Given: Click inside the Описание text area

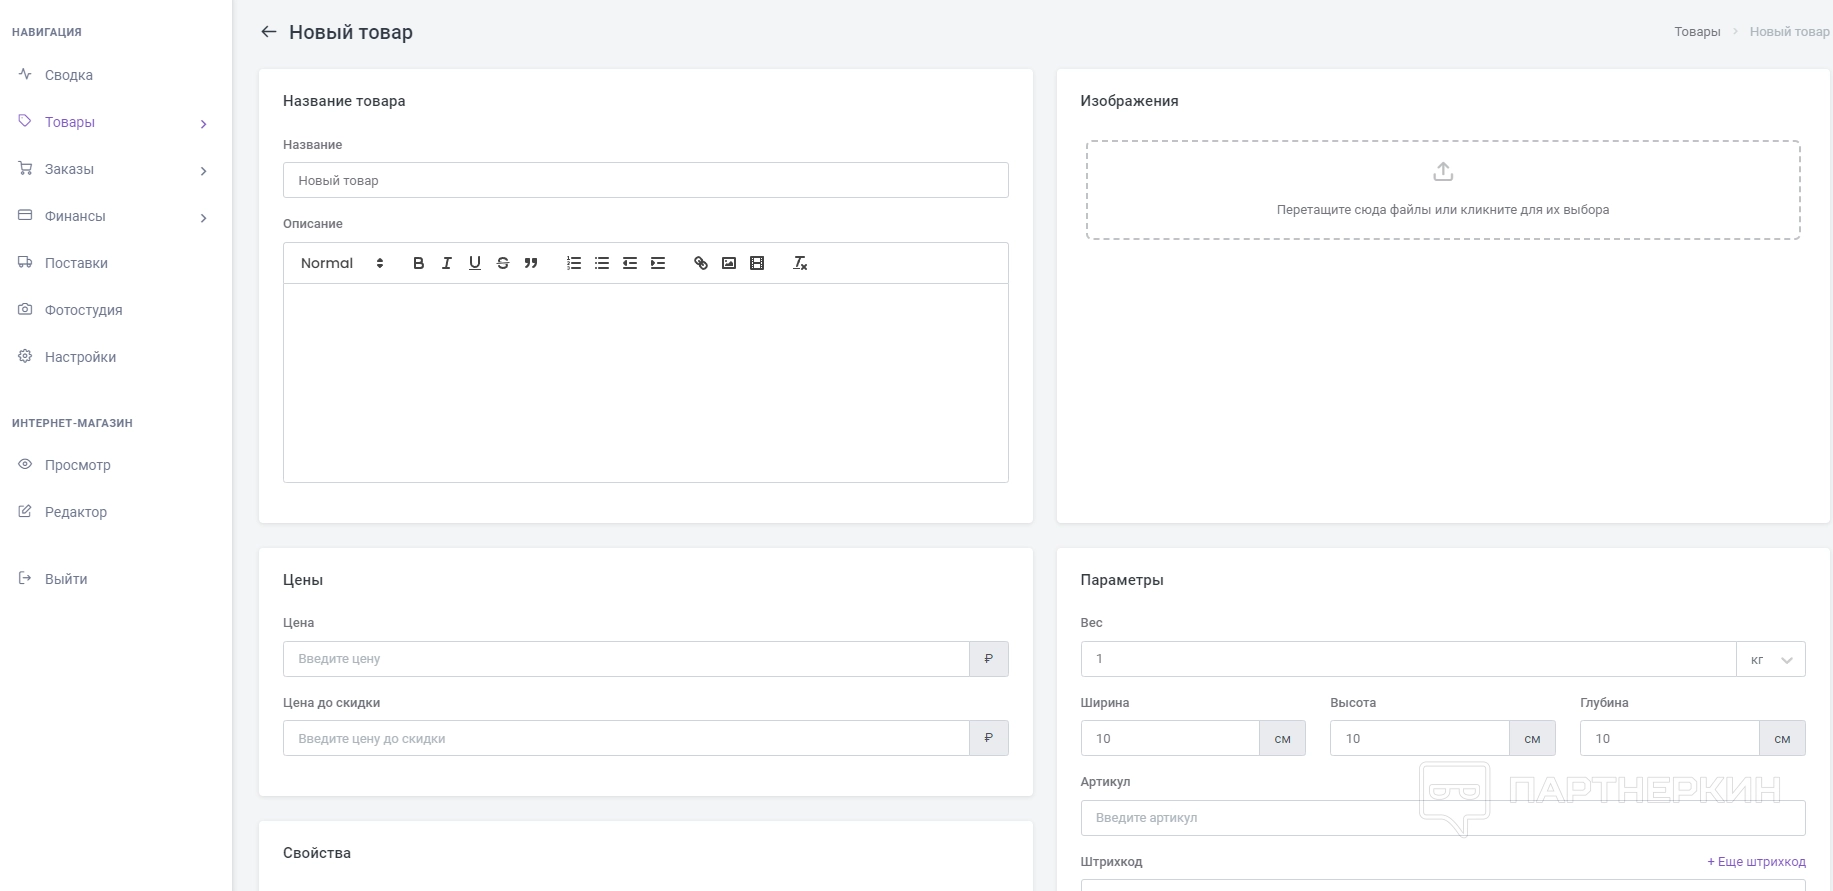Looking at the screenshot, I should 645,383.
